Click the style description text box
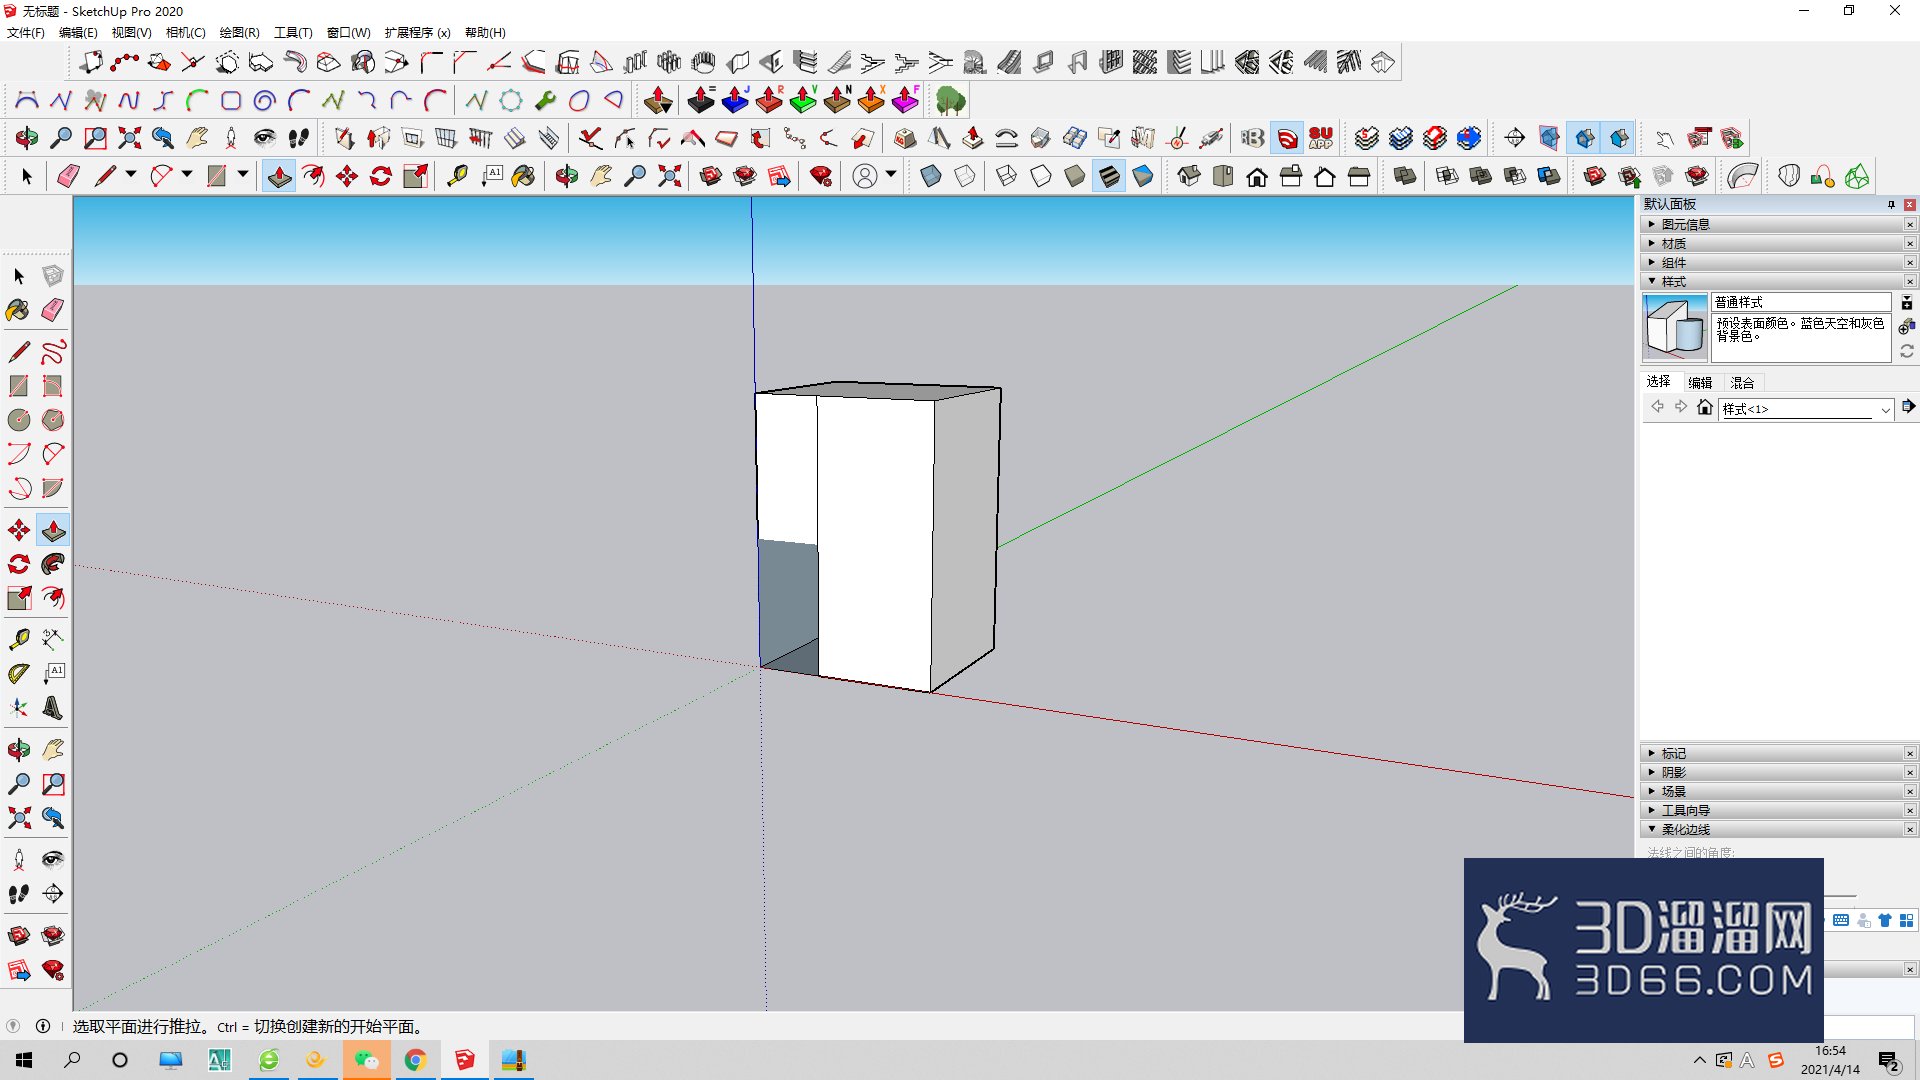The width and height of the screenshot is (1920, 1080). click(1801, 337)
